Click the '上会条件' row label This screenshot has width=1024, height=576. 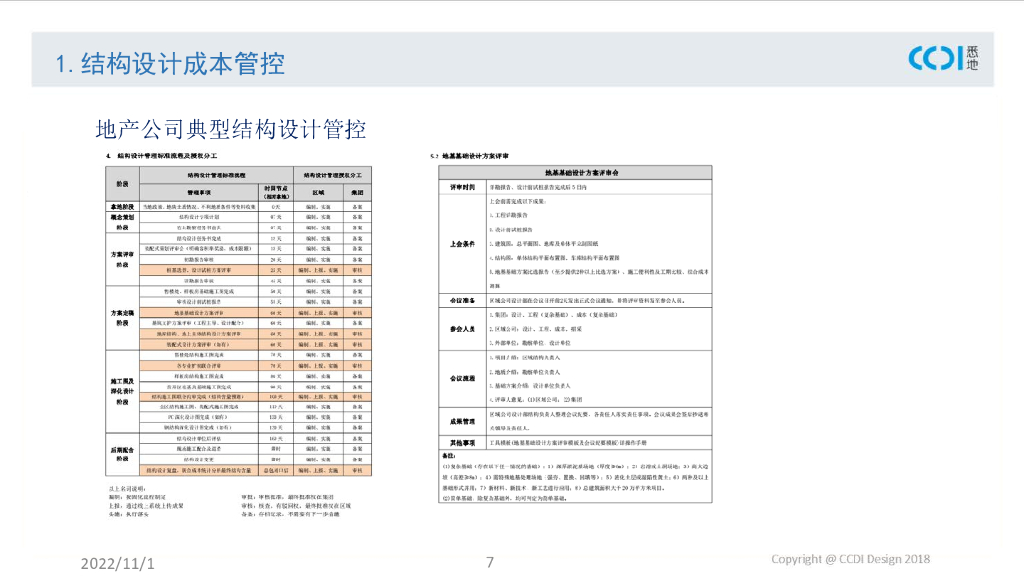pos(462,244)
